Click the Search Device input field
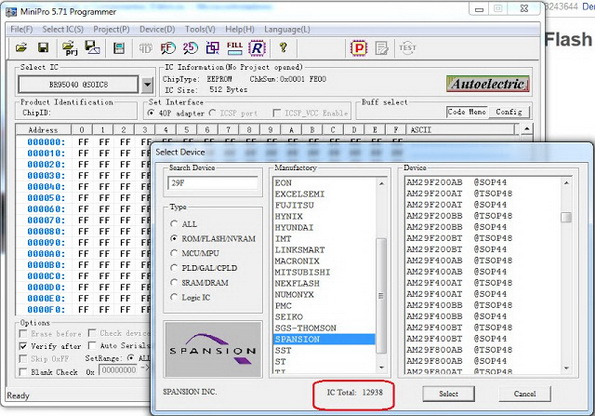The image size is (595, 416). (213, 183)
